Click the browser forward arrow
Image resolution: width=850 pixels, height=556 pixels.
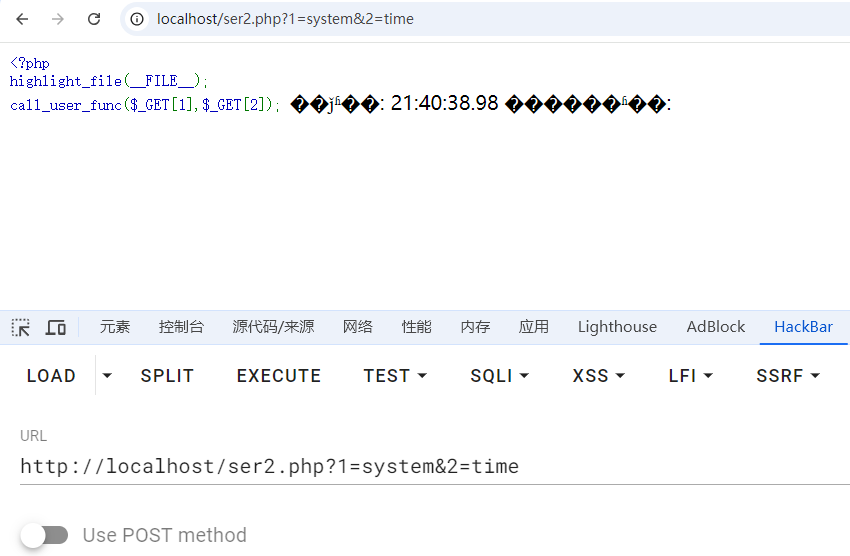click(x=58, y=19)
